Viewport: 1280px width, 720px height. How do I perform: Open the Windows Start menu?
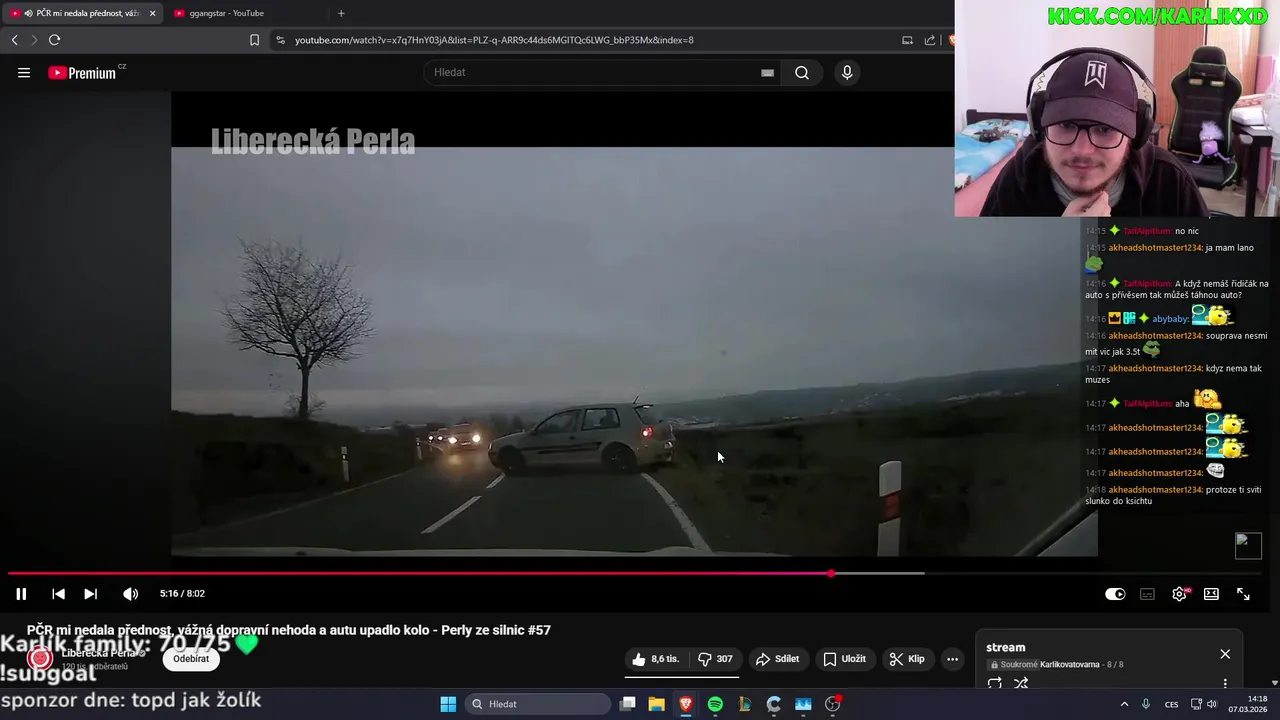448,704
